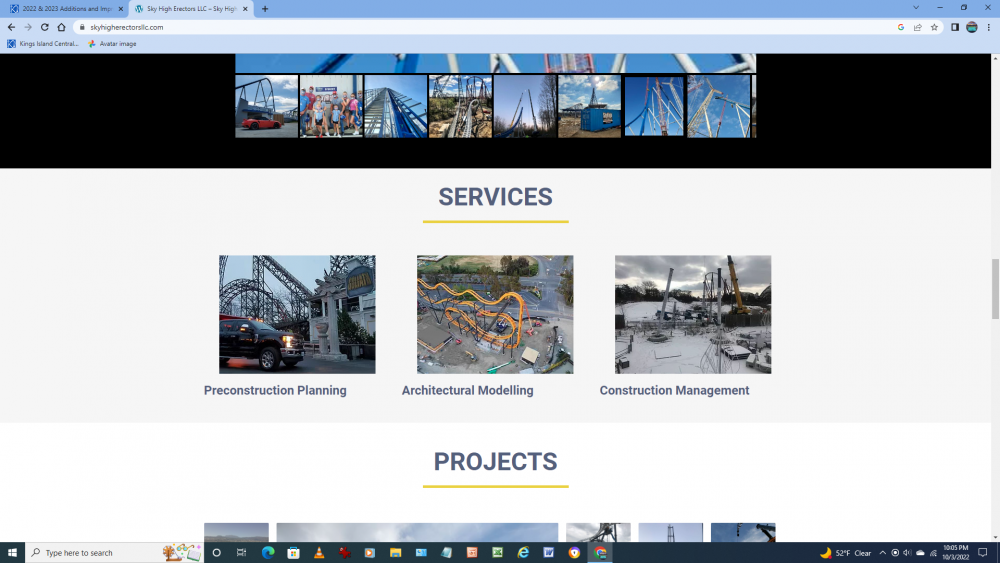The image size is (1000, 563).
Task: Open the browser side panel icon
Action: coord(955,27)
